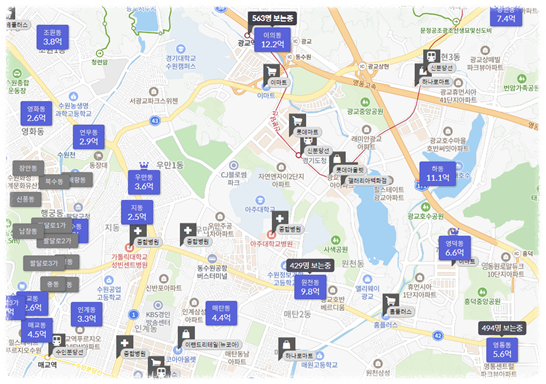Click the 494명 보는중 tooltip

click(x=502, y=328)
